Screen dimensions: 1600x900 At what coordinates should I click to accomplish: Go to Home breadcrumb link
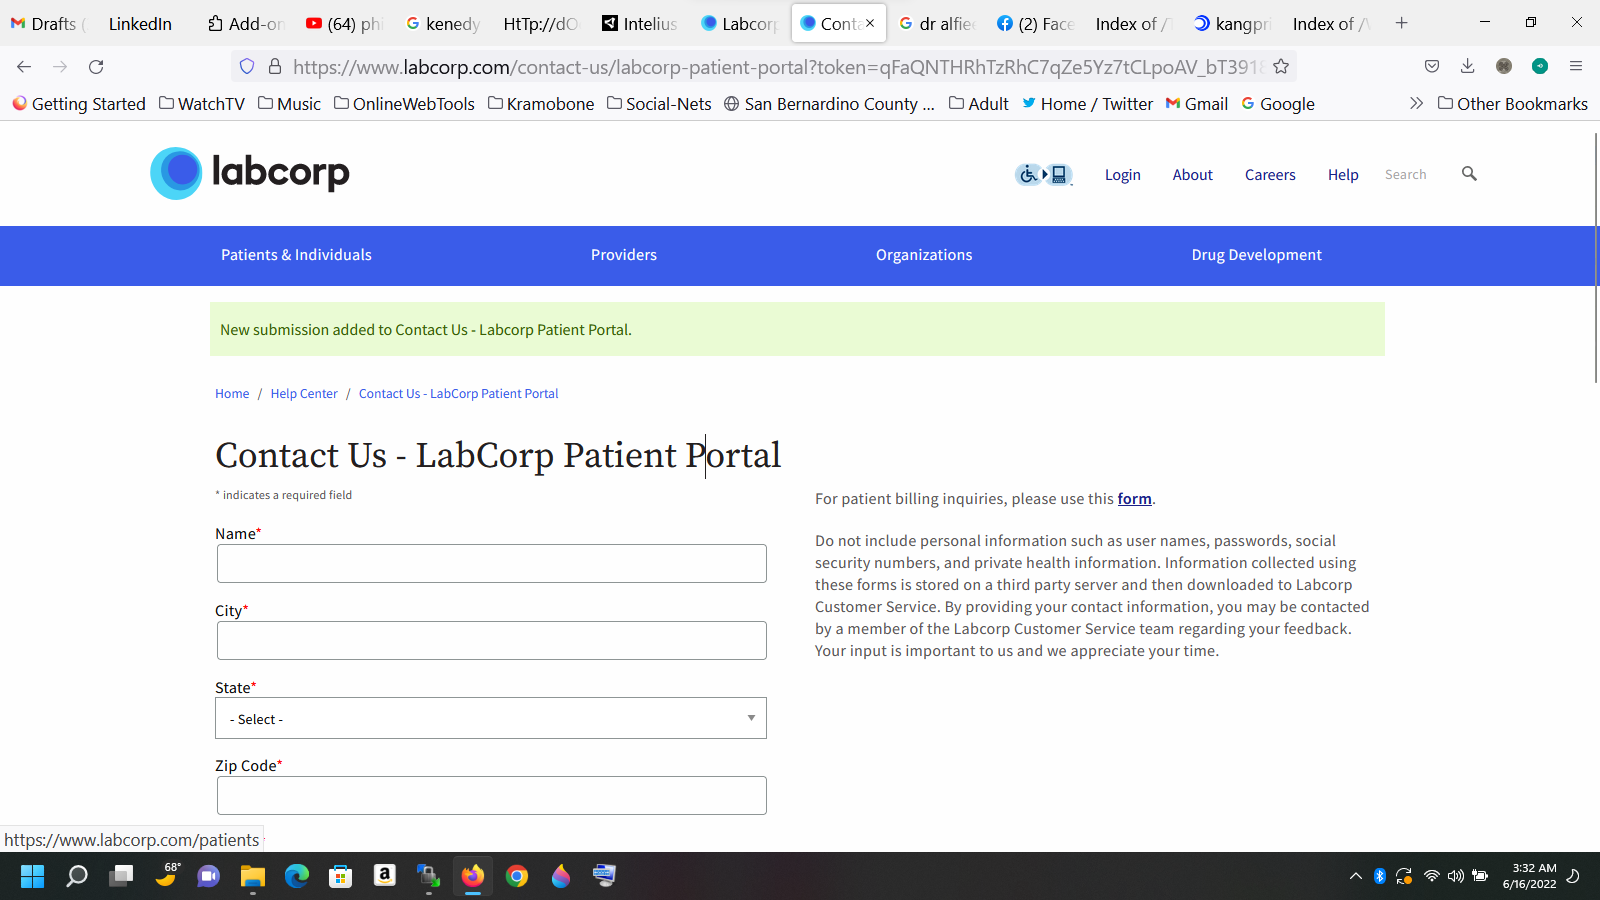232,393
